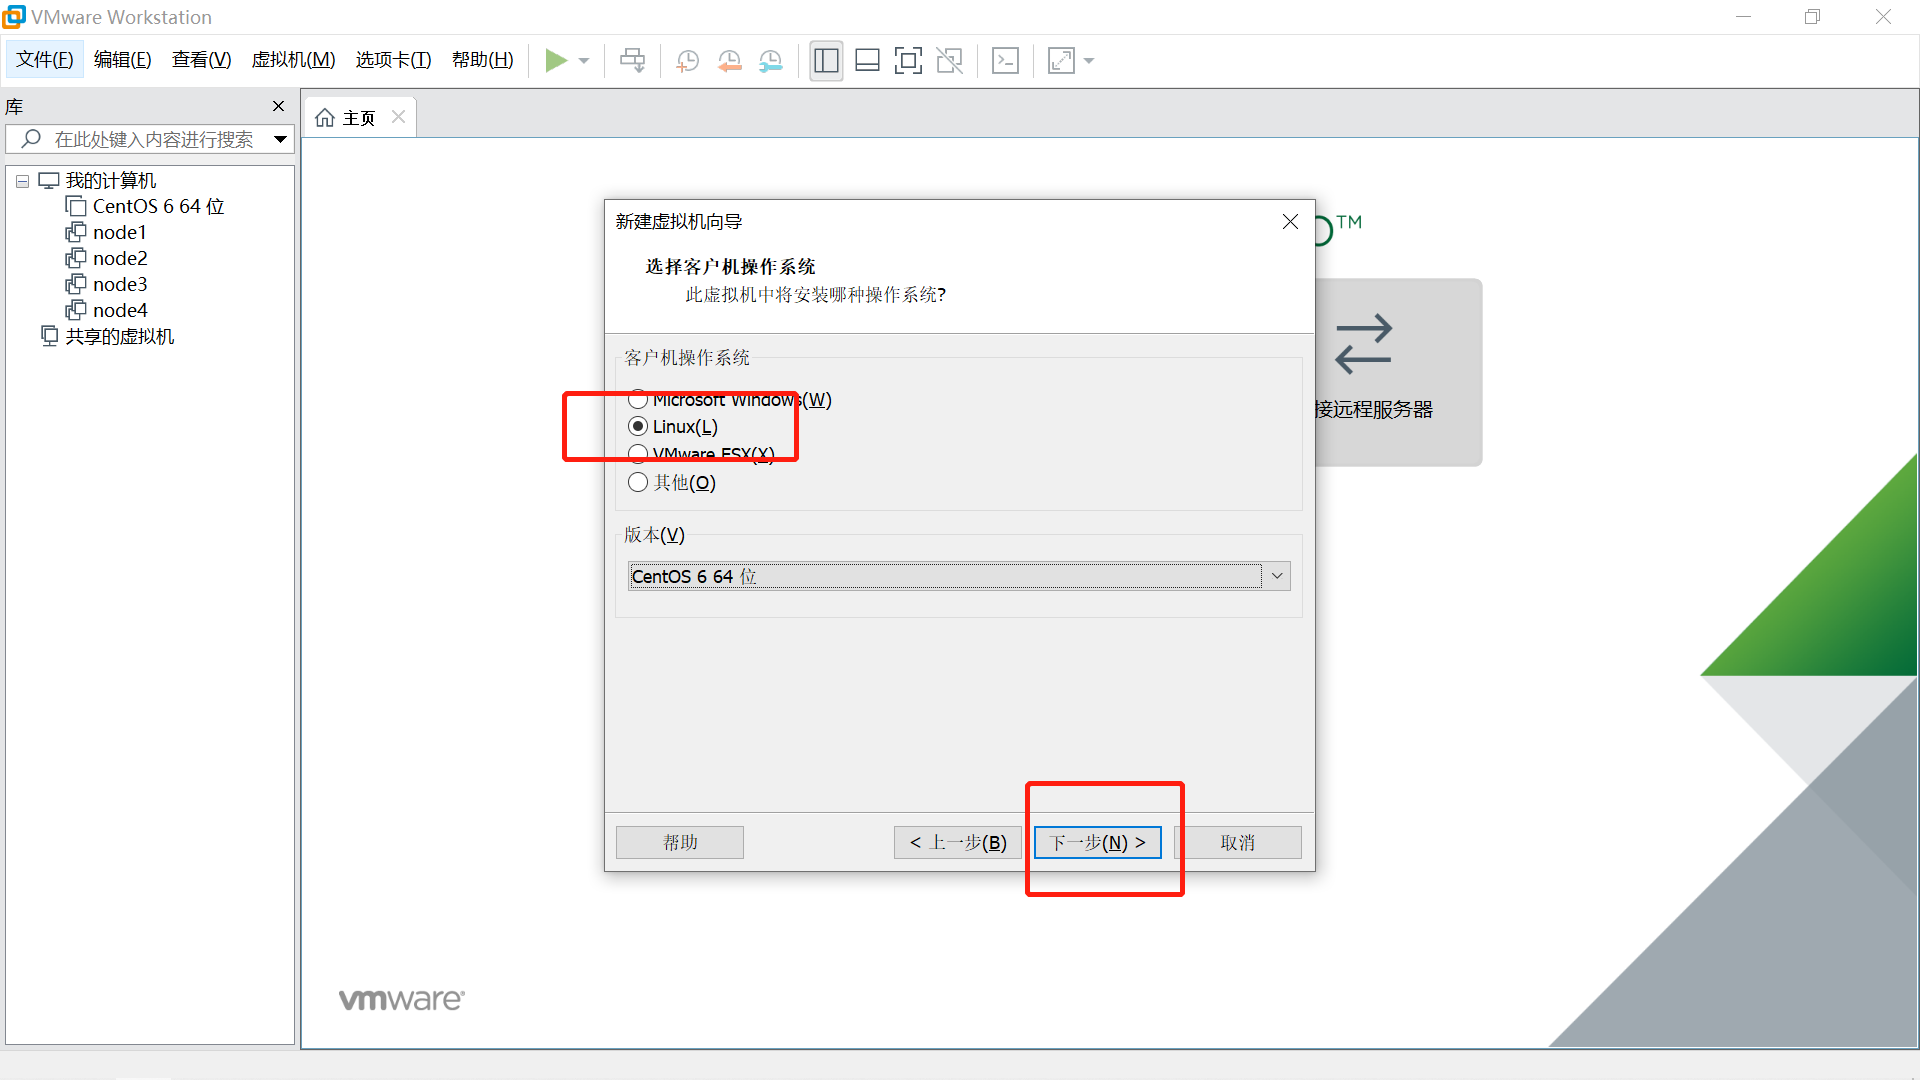Viewport: 1920px width, 1080px height.
Task: Open the CentOS 6 64 位 version dropdown
Action: point(1276,576)
